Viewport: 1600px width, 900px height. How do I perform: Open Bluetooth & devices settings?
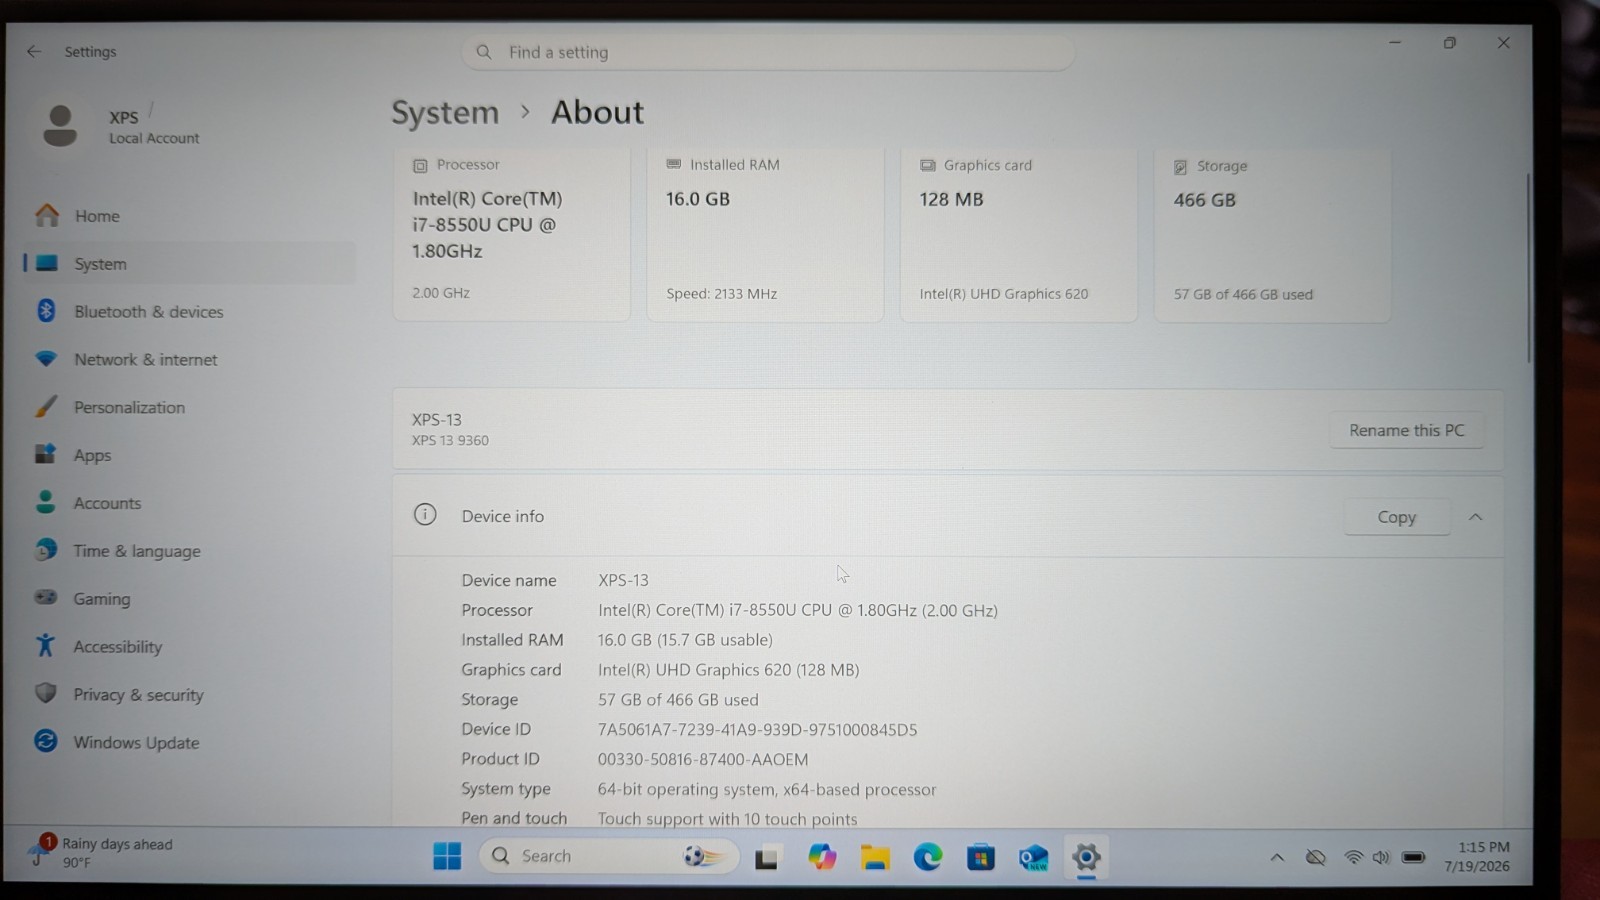[190, 311]
